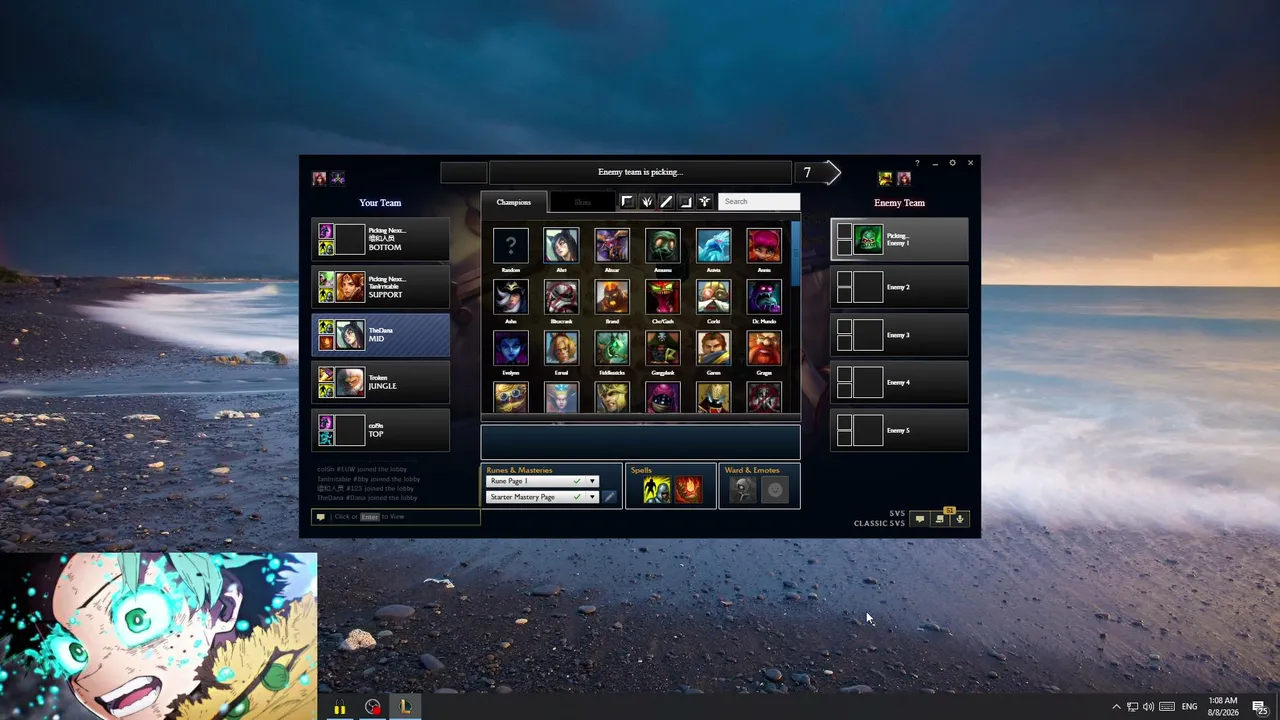This screenshot has width=1280, height=720.
Task: Click the champion Search field
Action: [x=759, y=202]
